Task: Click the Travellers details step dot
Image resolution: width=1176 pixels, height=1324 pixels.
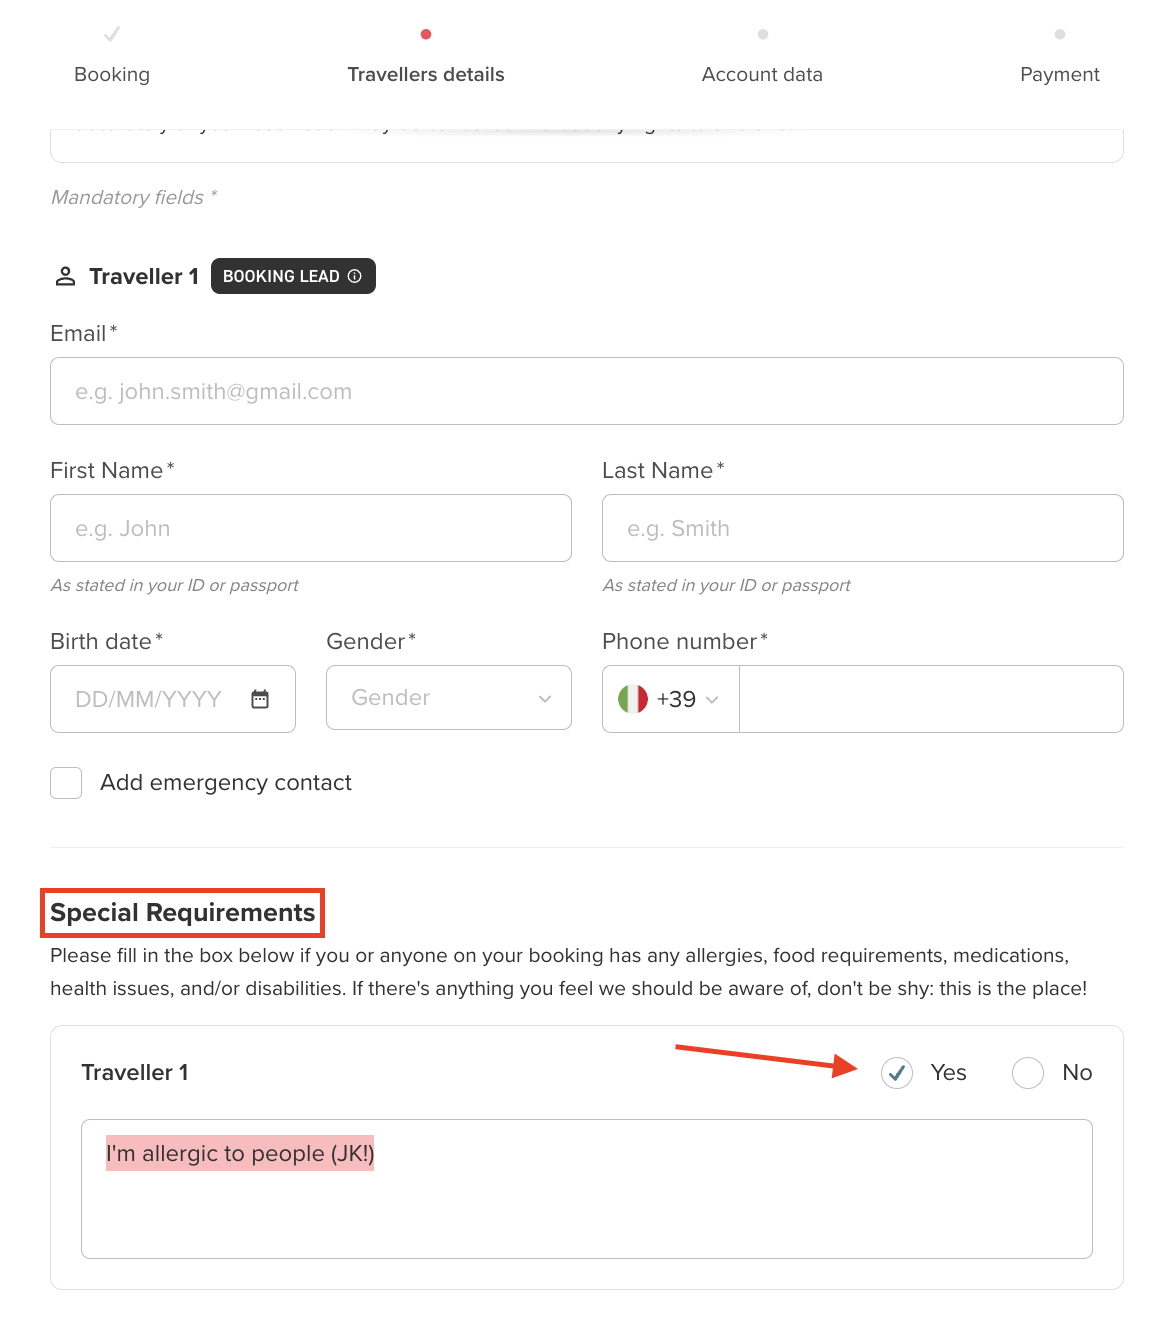Action: 426,35
